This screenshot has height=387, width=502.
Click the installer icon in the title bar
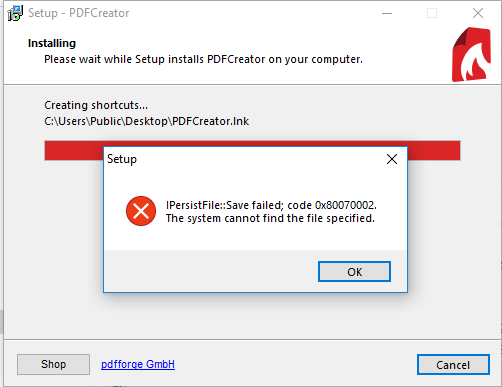[15, 13]
